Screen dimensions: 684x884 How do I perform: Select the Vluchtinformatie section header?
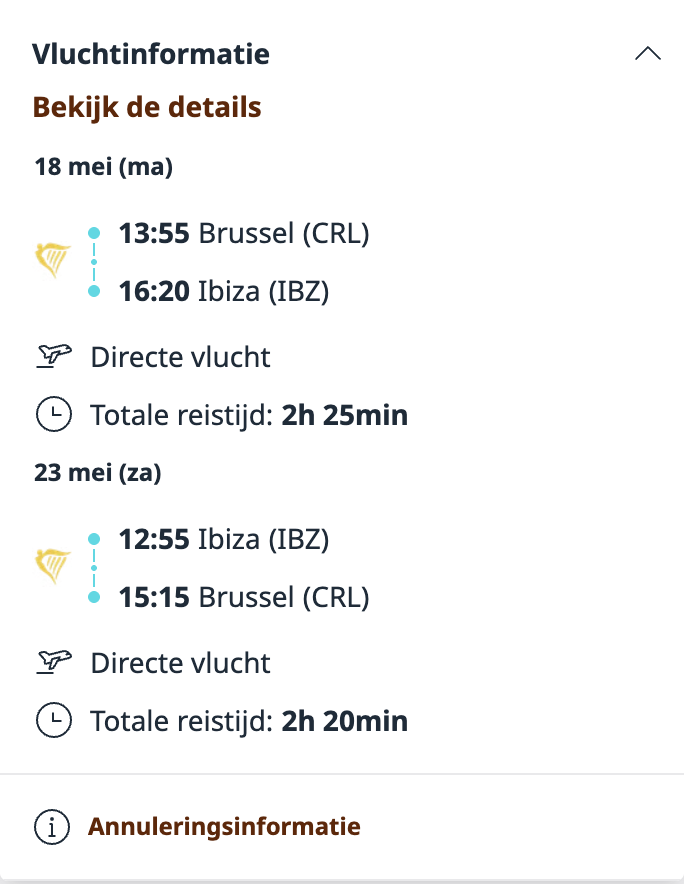tap(153, 54)
